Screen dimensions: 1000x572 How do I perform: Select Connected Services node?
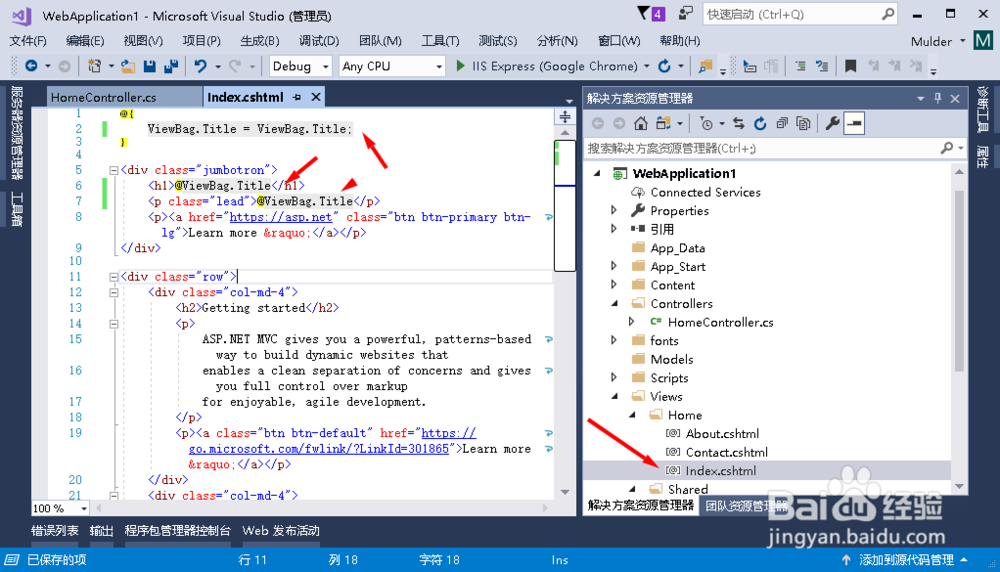tap(705, 192)
